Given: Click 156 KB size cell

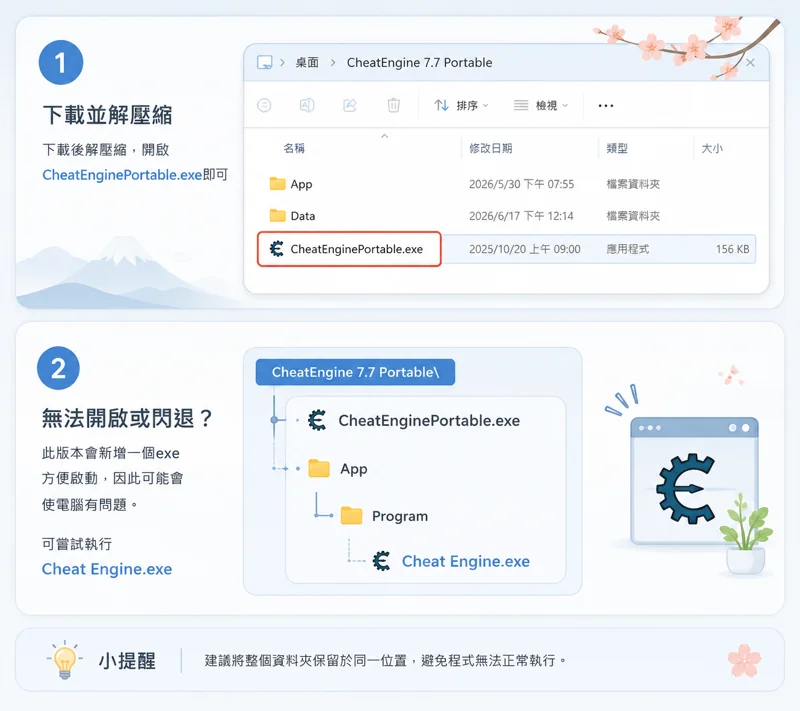Looking at the screenshot, I should [733, 249].
